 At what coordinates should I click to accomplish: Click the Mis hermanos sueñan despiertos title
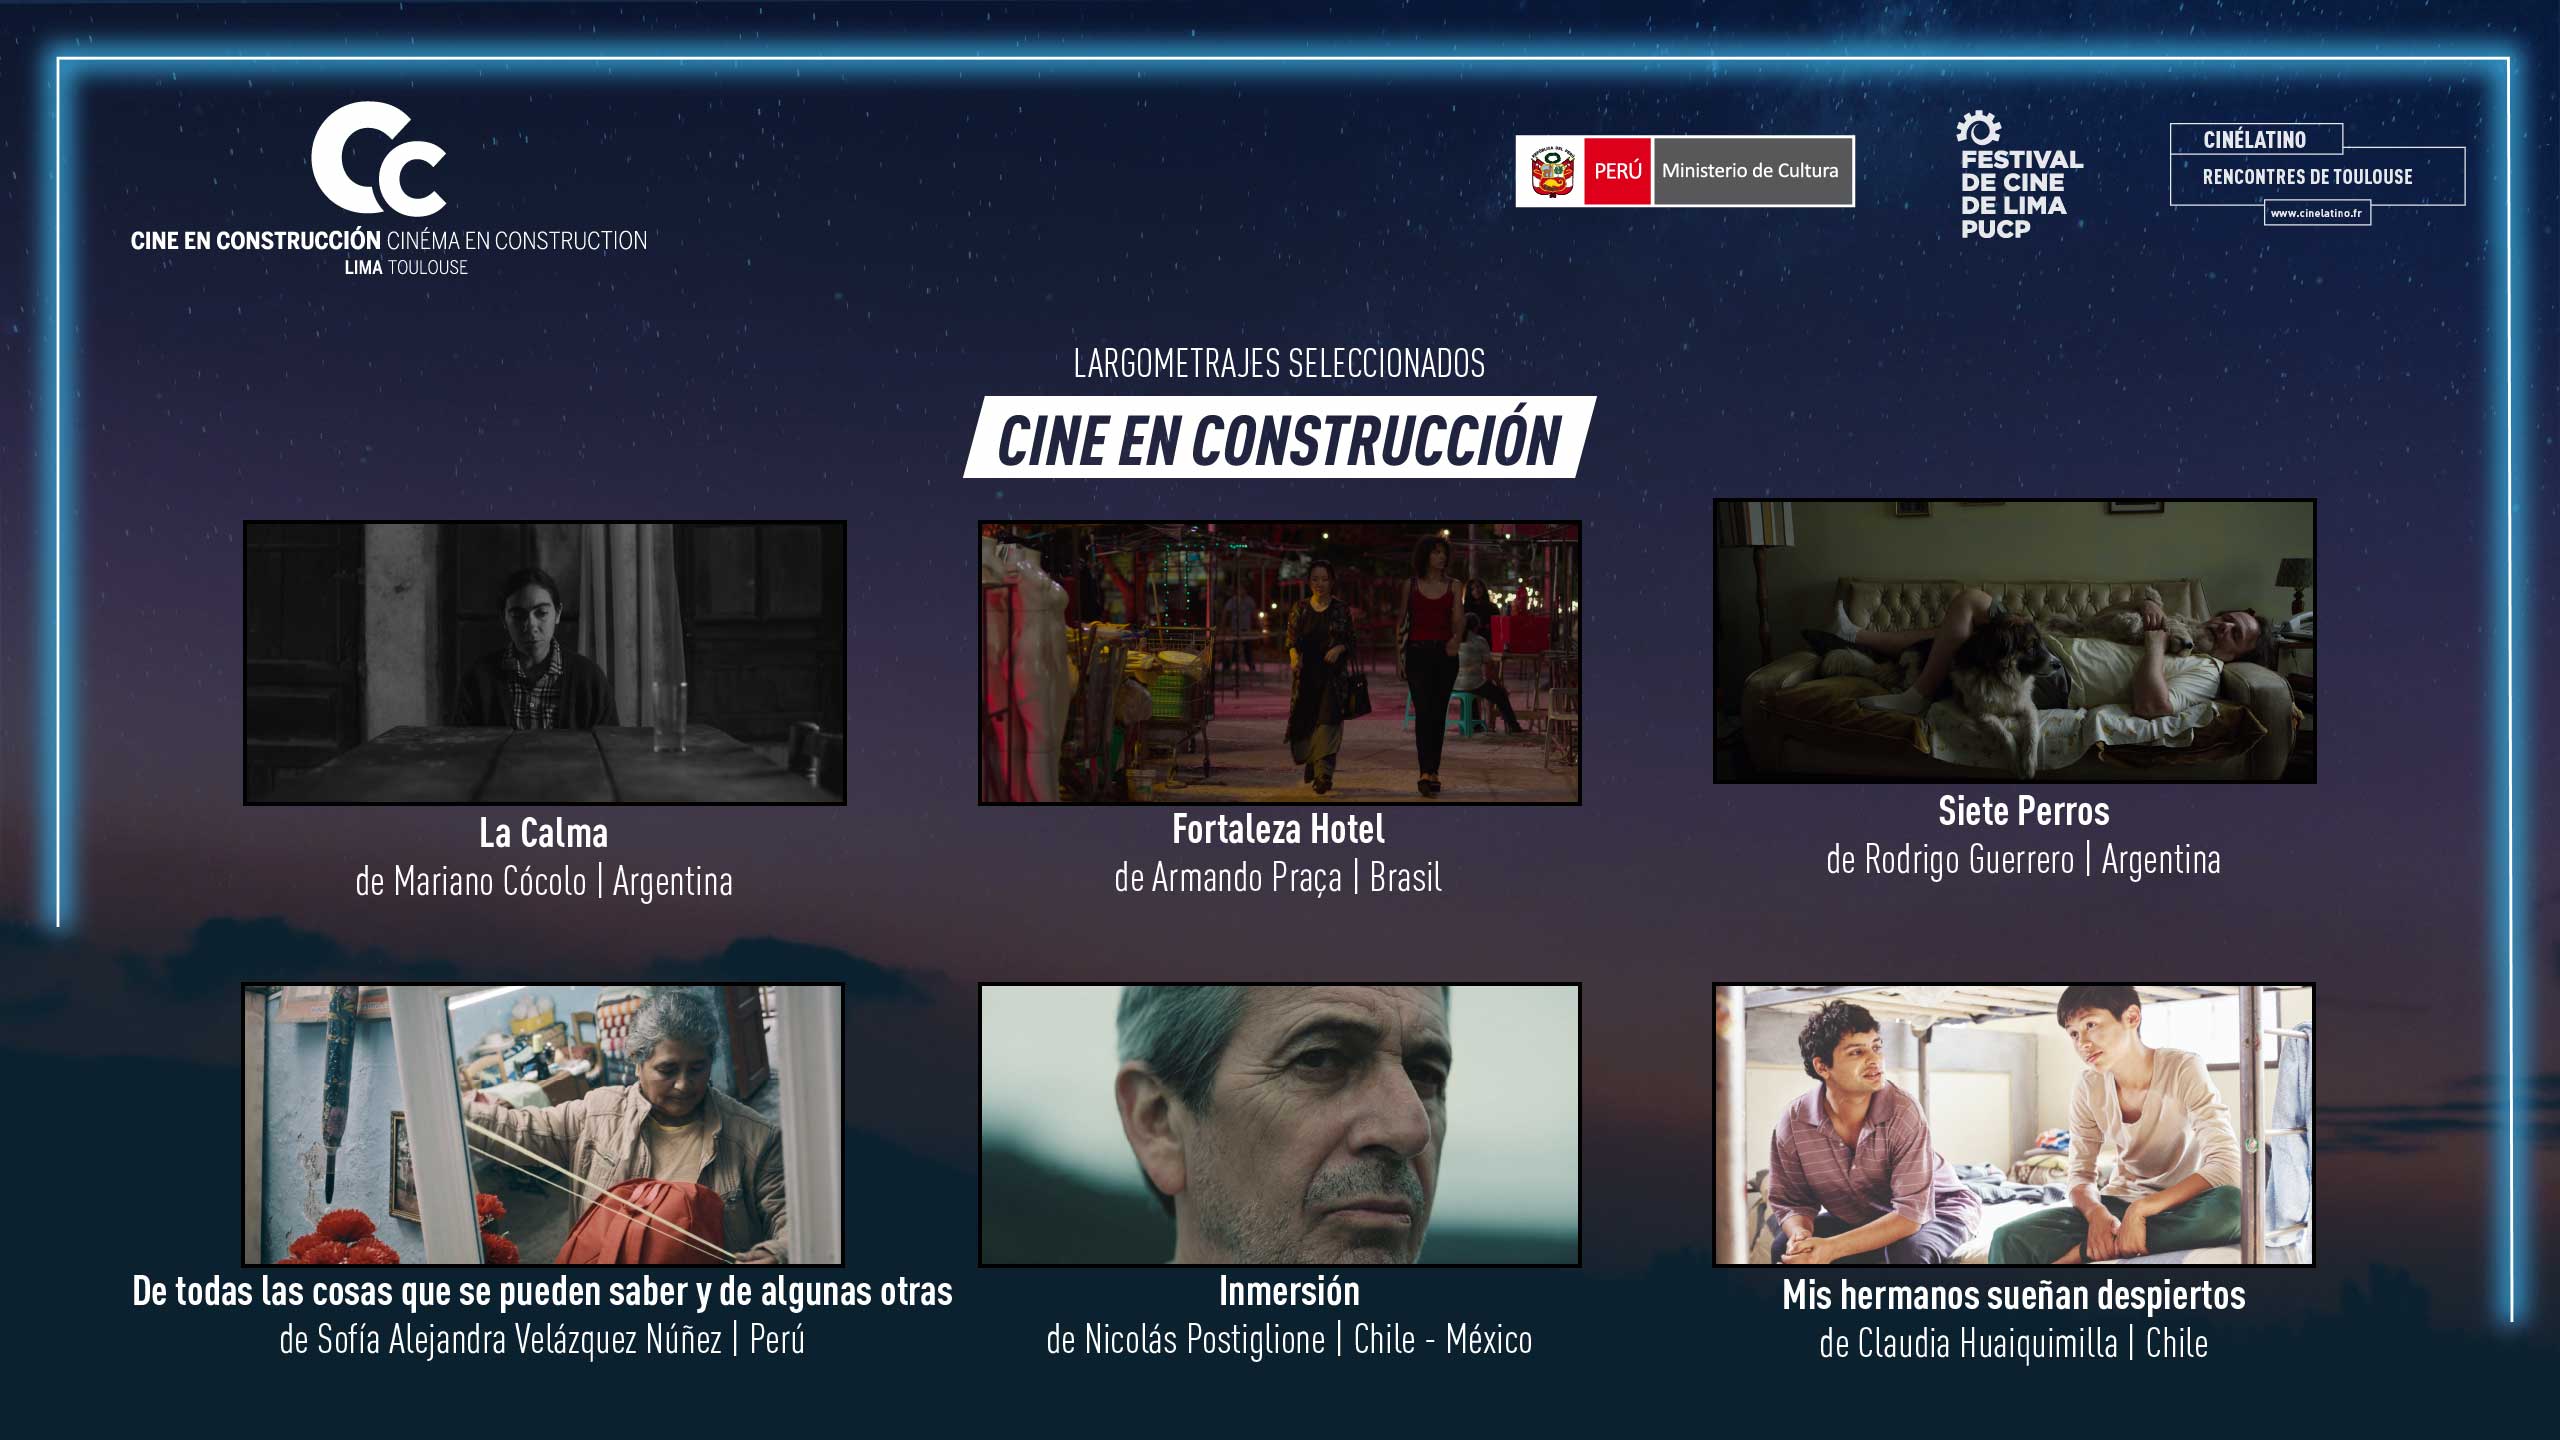pyautogui.click(x=2013, y=1295)
